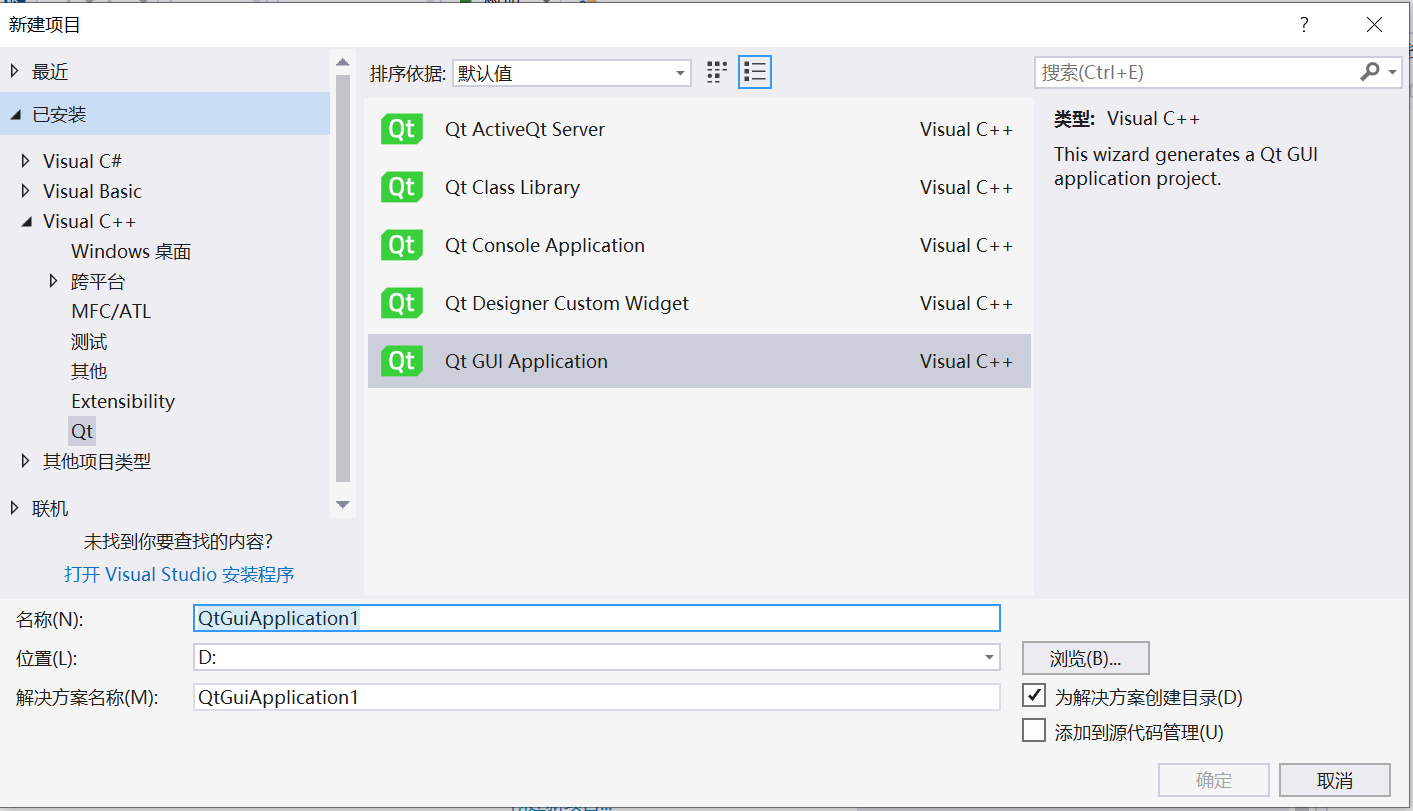Open the dialog help with the question mark
This screenshot has width=1413, height=811.
[1303, 24]
